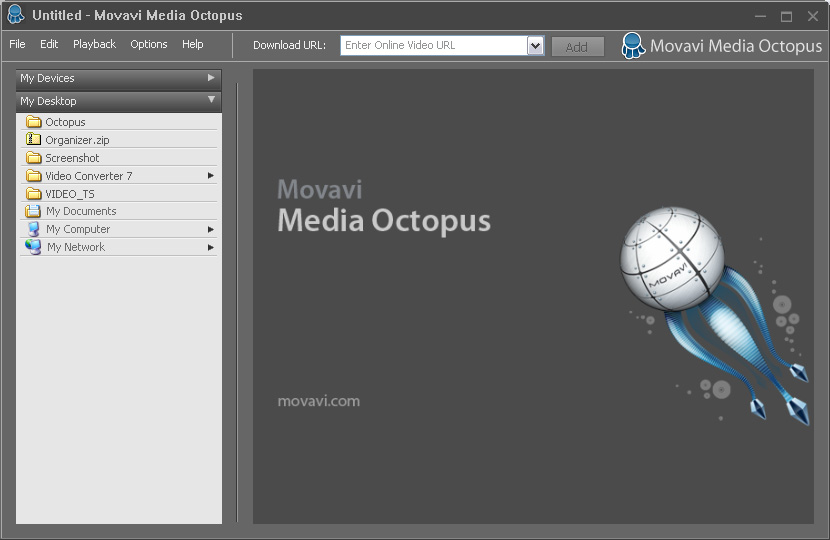
Task: Click the Add button
Action: [x=577, y=47]
